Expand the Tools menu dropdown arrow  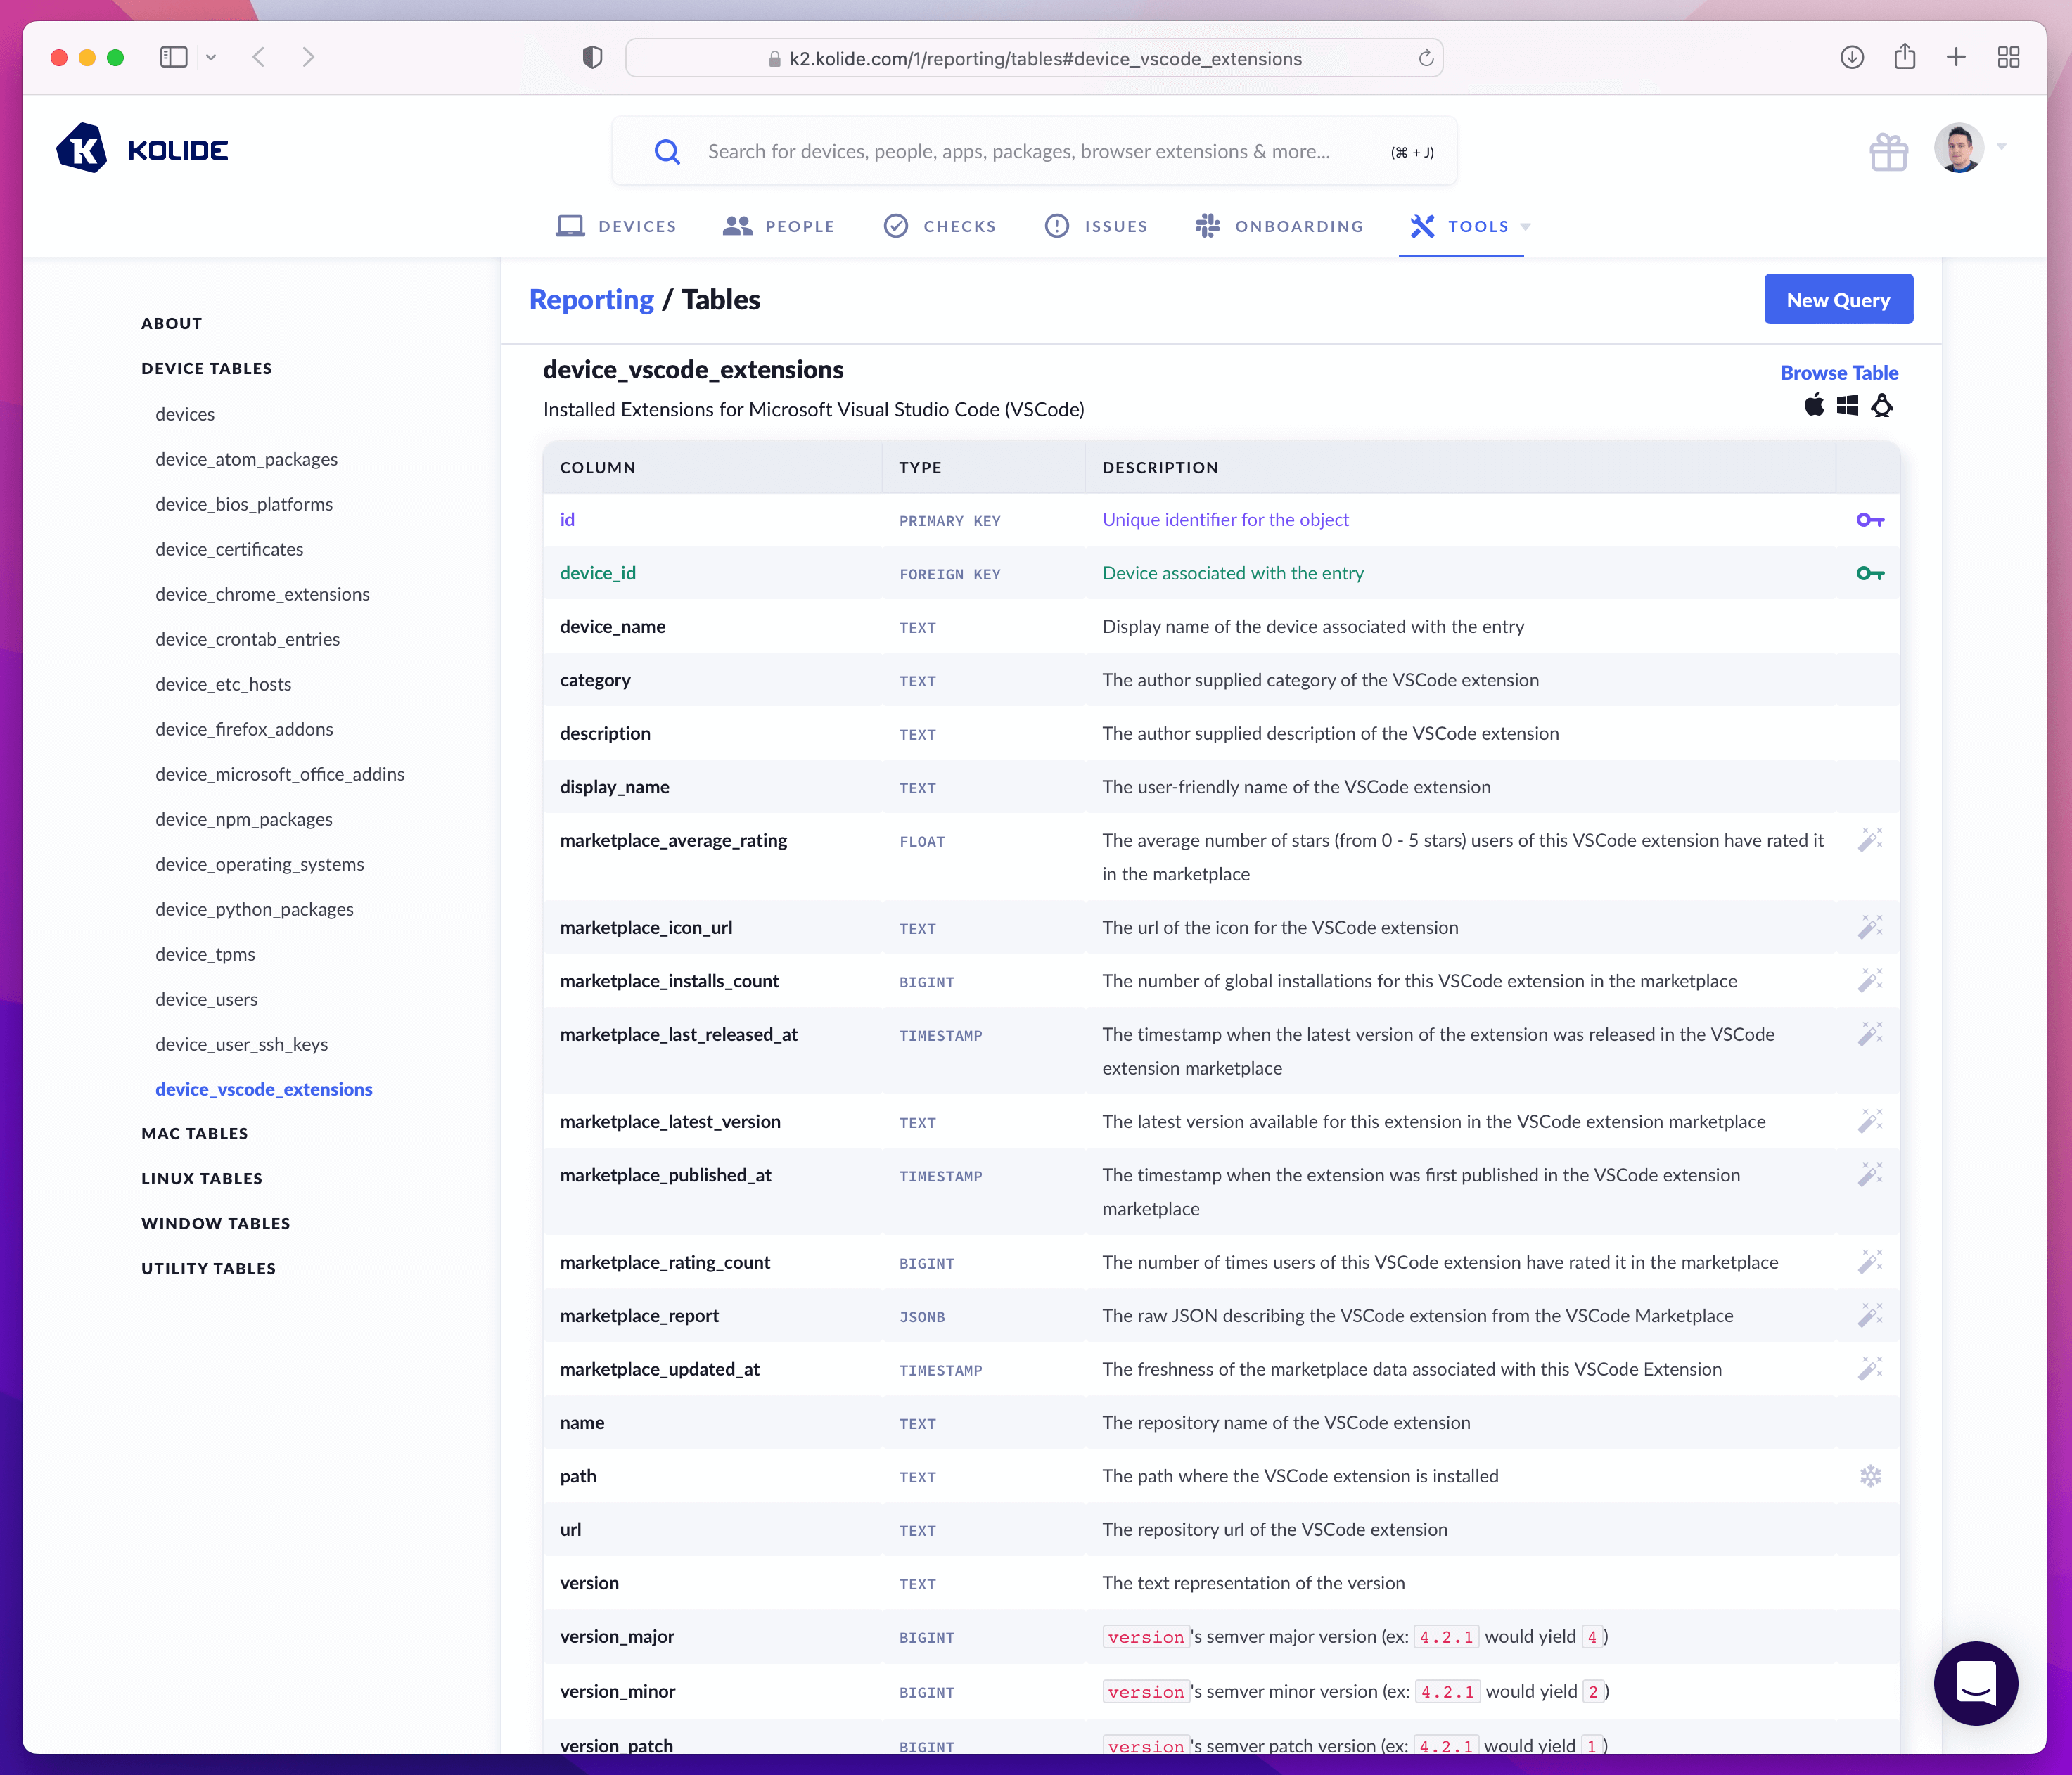pos(1525,227)
